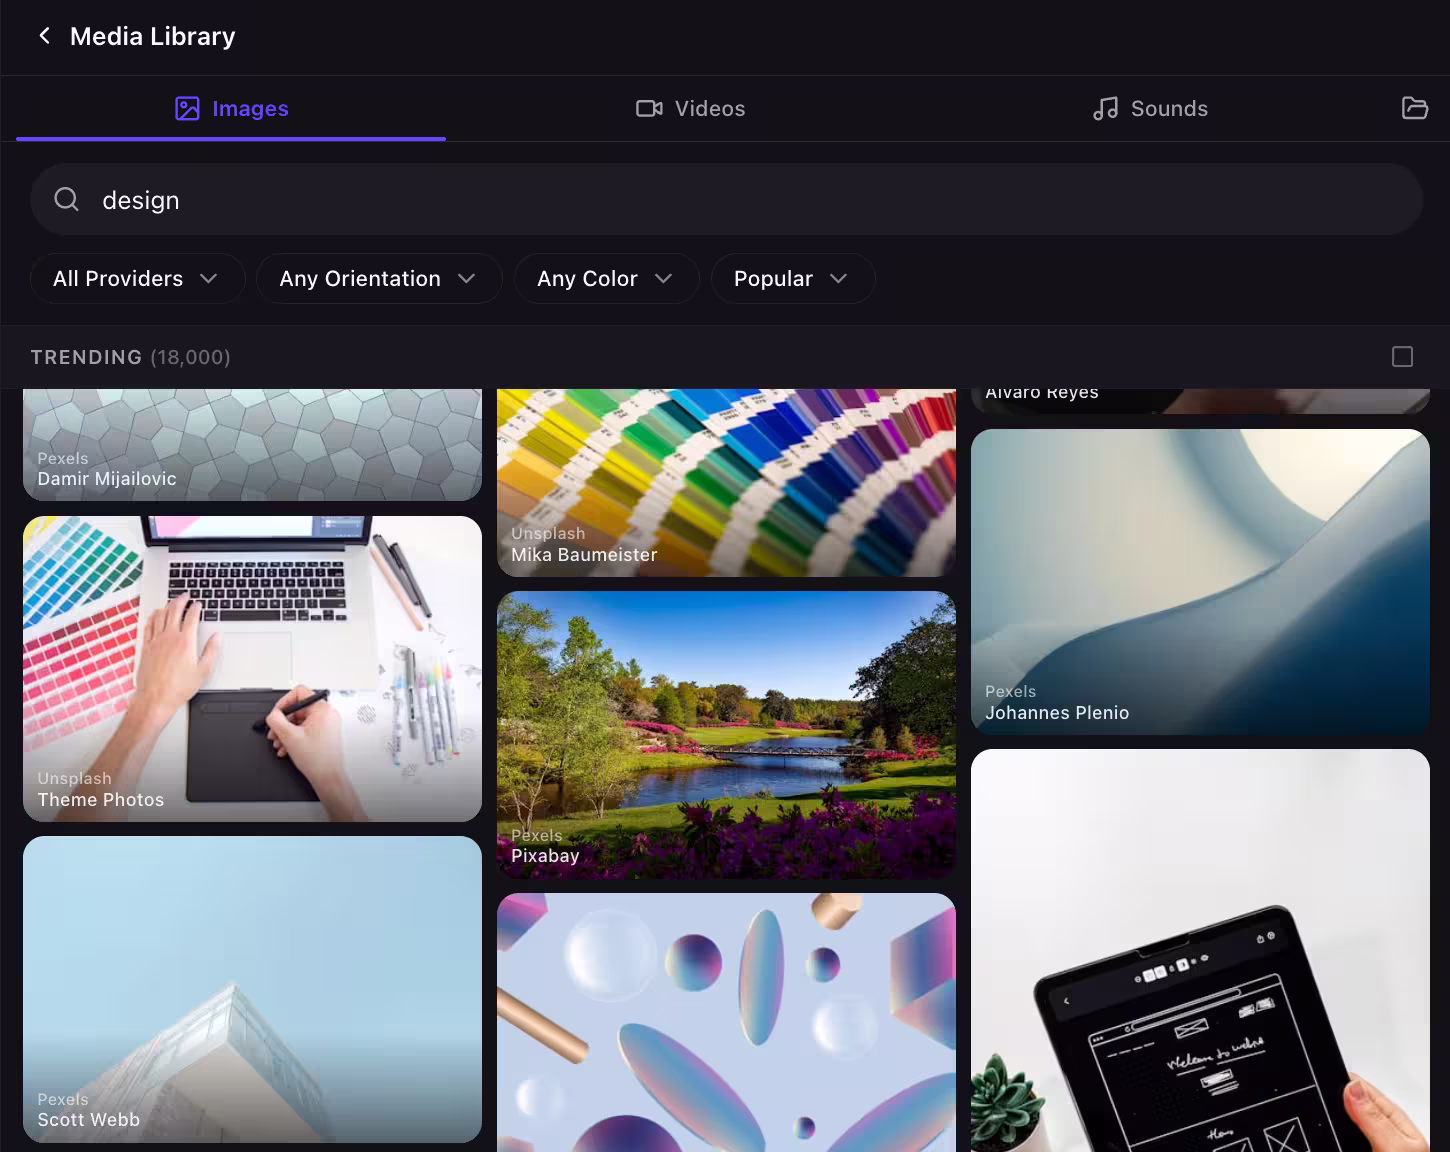This screenshot has width=1450, height=1152.
Task: Check the selection box in the Trending header
Action: [1402, 356]
